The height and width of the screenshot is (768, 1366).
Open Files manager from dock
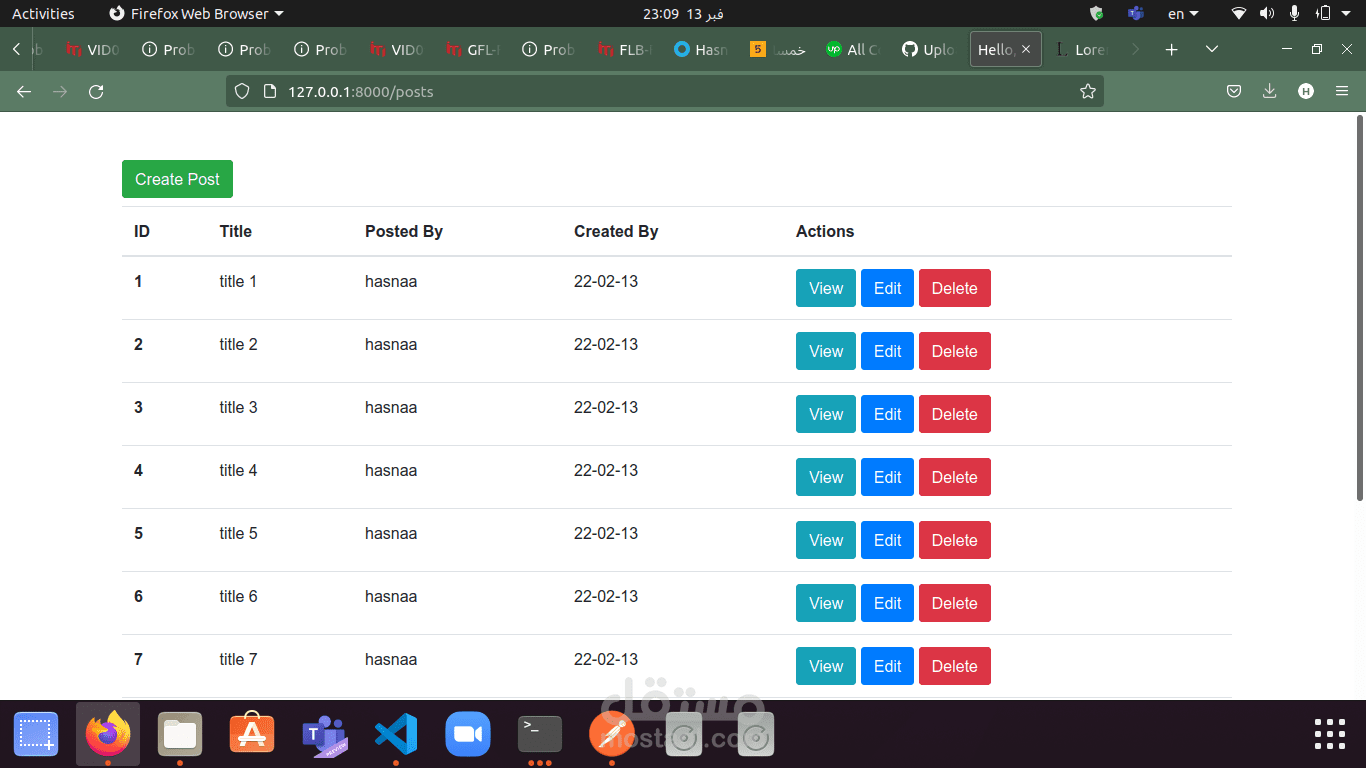click(180, 735)
